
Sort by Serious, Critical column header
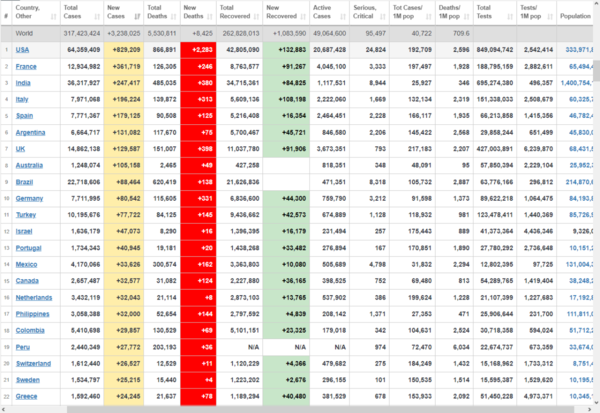[369, 16]
